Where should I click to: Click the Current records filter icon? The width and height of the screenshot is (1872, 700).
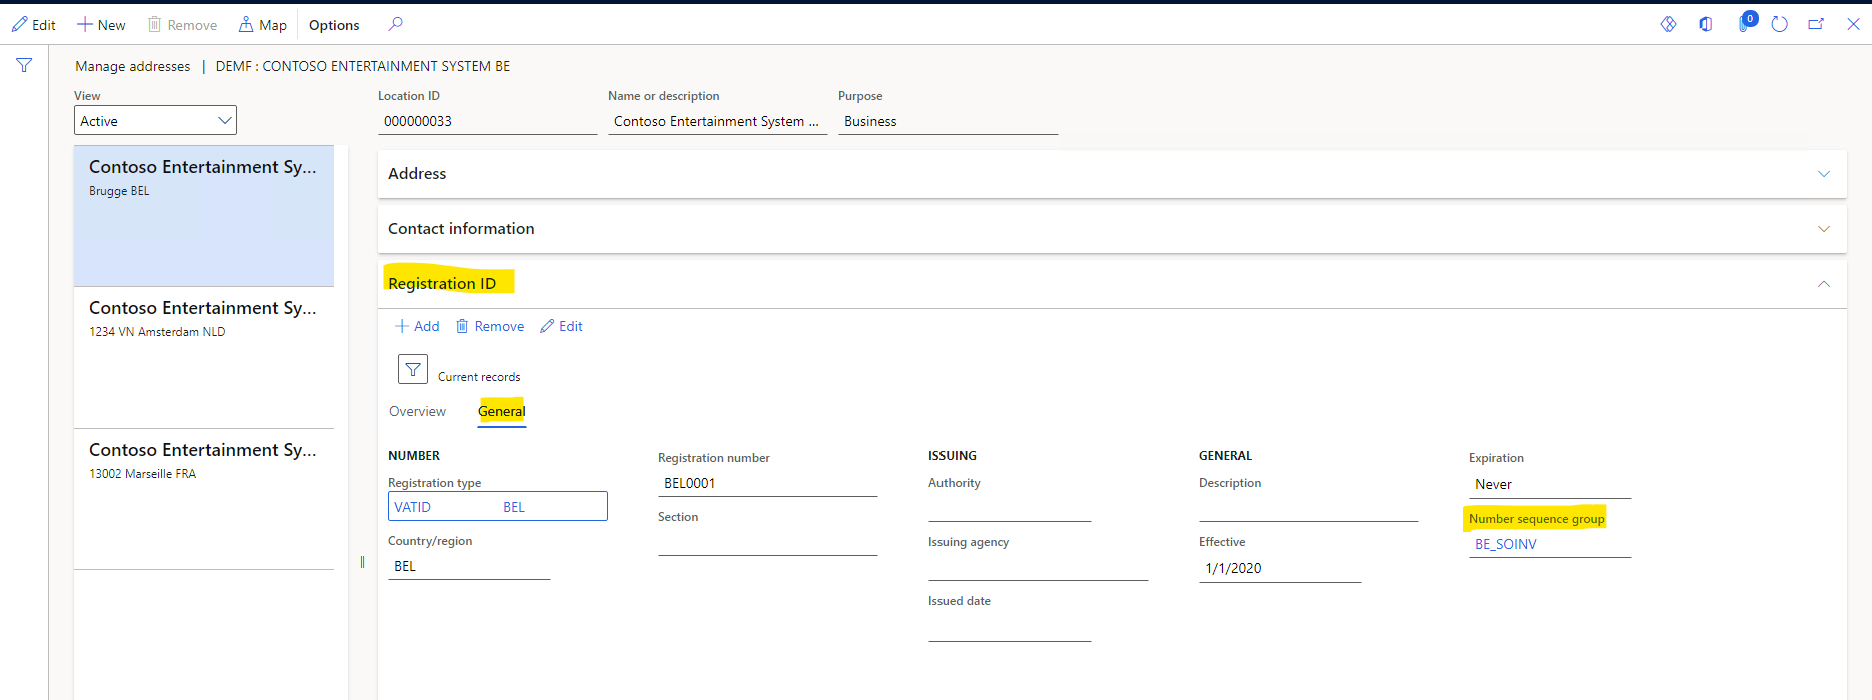click(x=413, y=369)
